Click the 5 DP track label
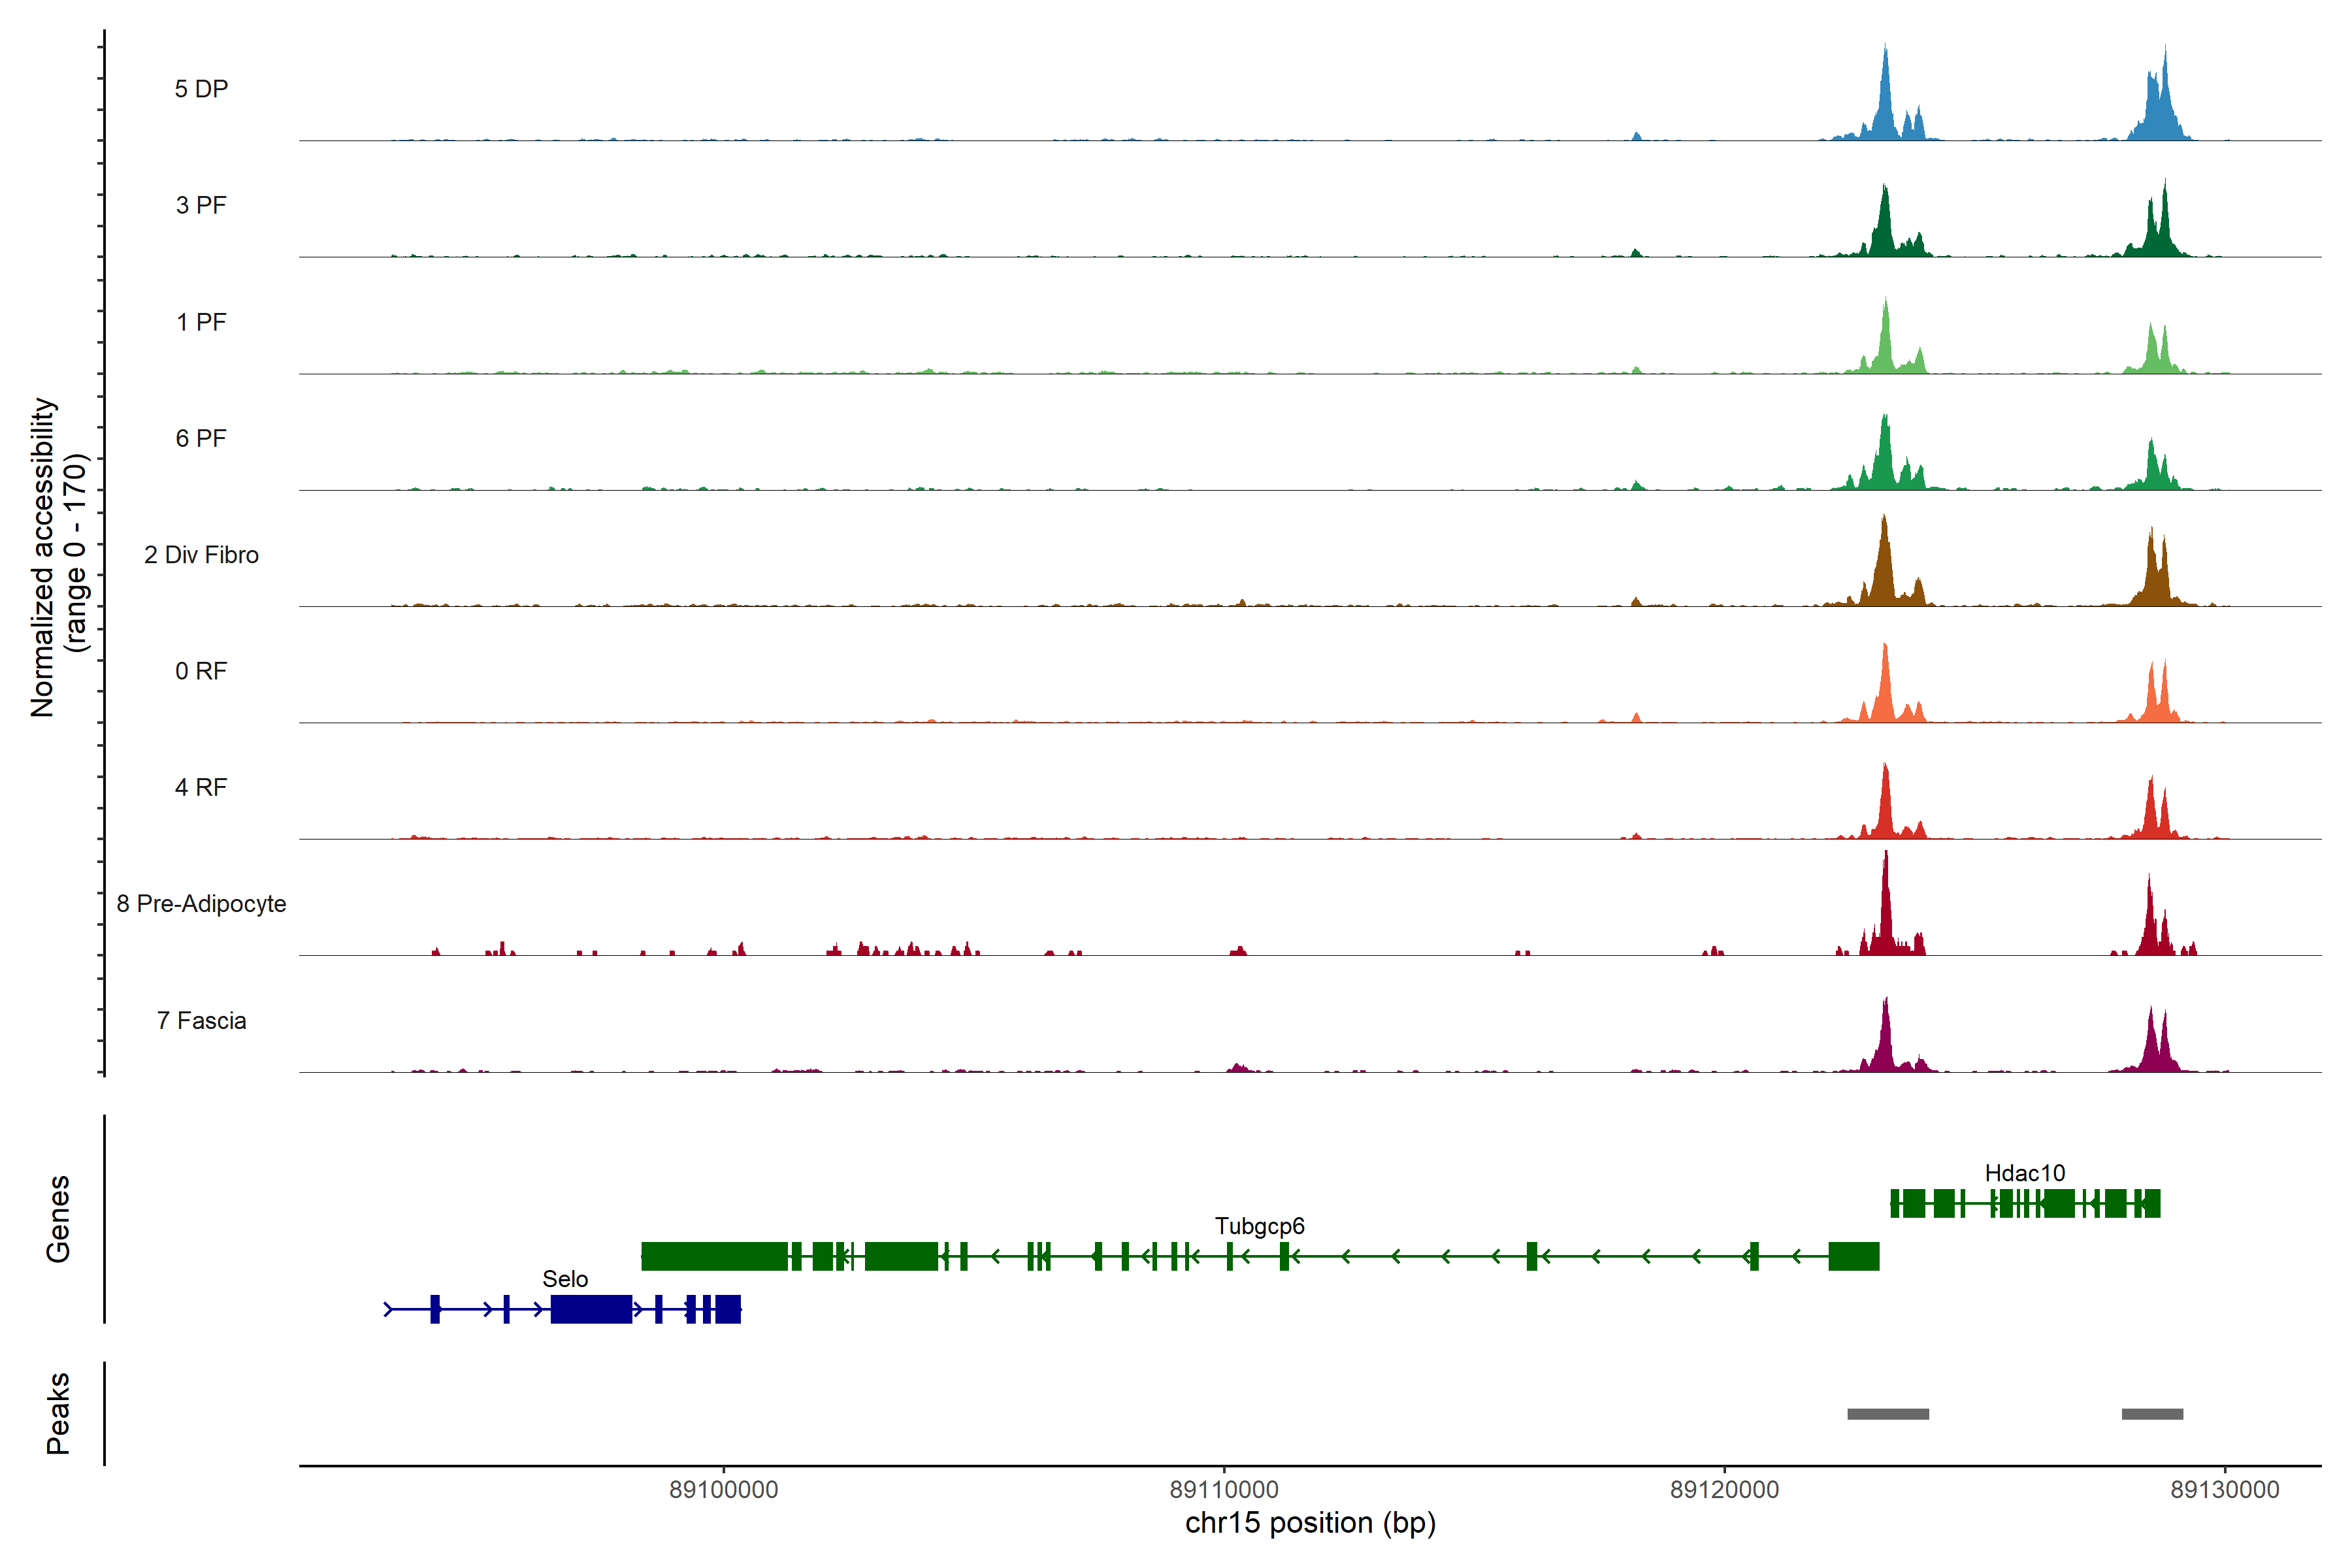This screenshot has width=2352, height=1568. pos(201,89)
